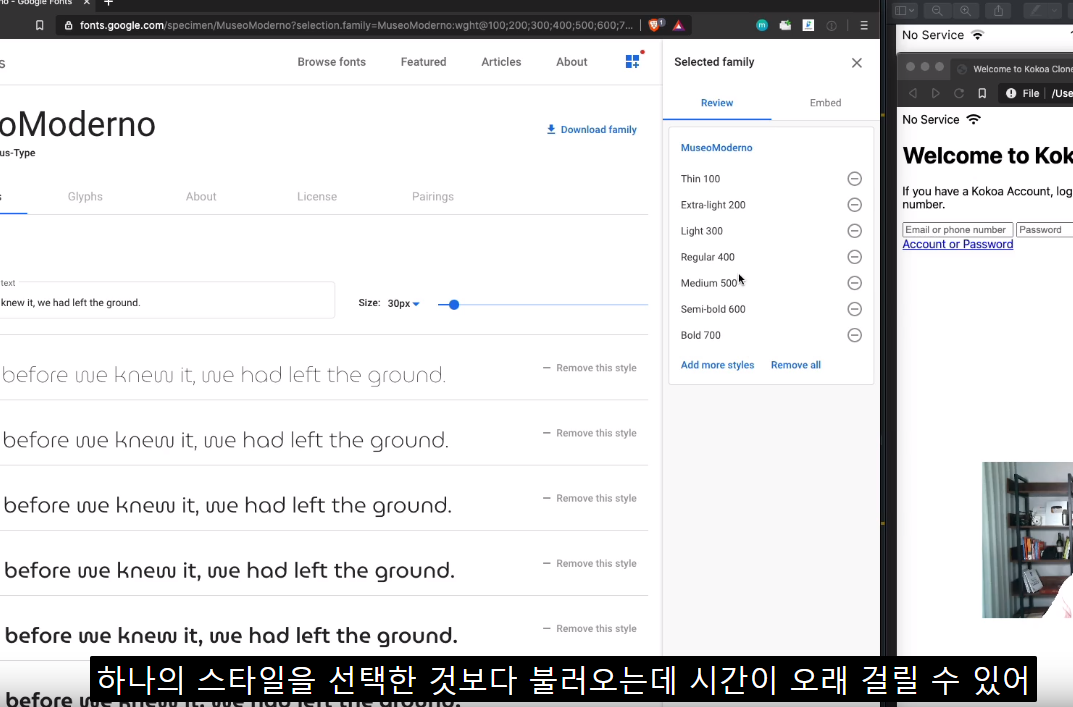Click the Password field in Kokoa page

point(1044,230)
